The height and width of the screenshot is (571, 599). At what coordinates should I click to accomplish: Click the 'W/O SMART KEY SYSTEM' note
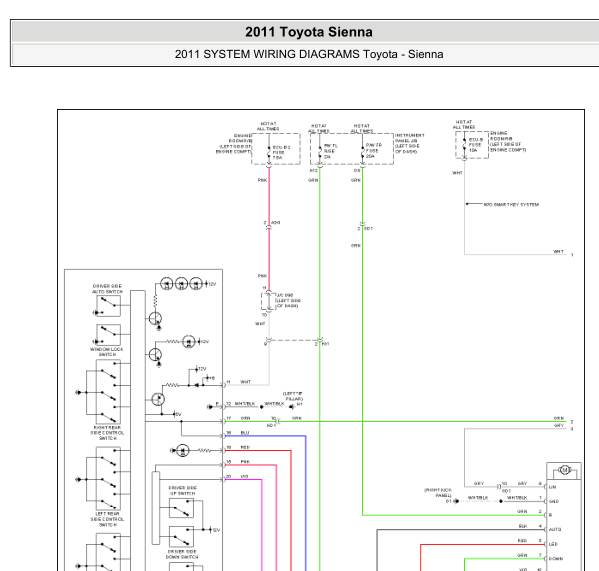click(x=511, y=205)
